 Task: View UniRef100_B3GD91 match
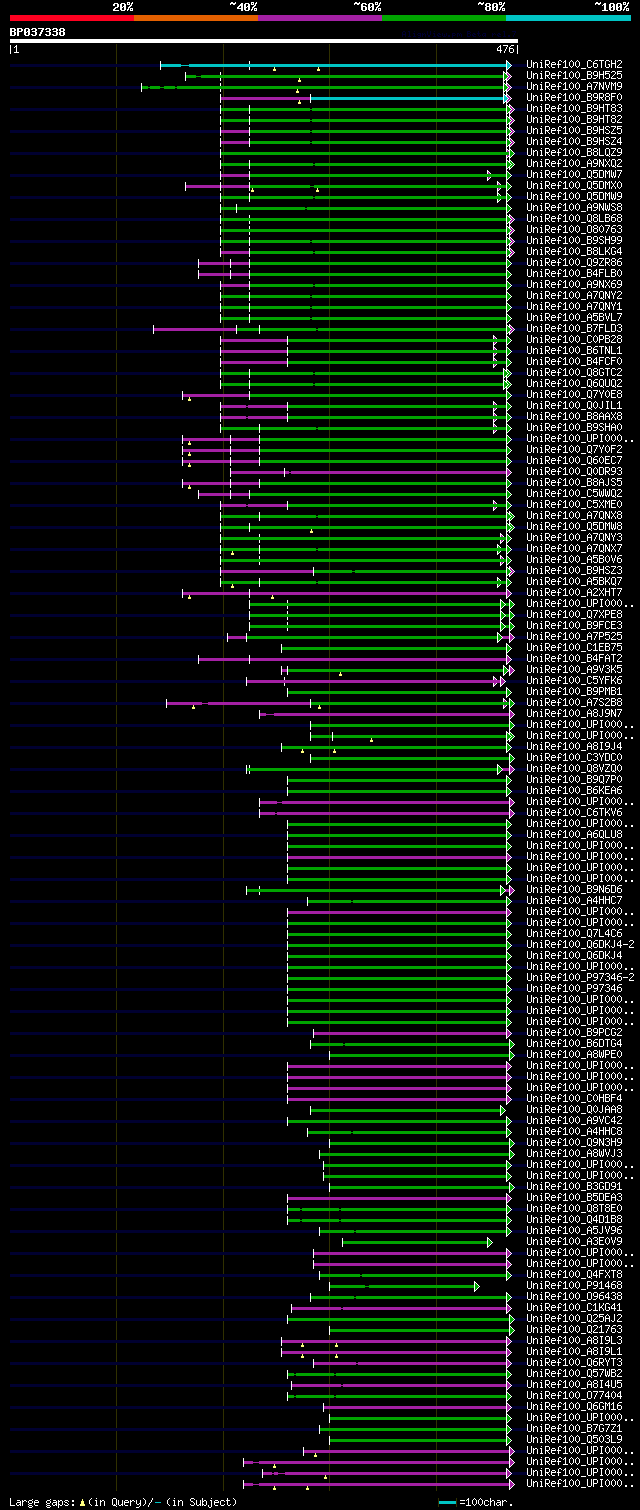[x=574, y=1186]
